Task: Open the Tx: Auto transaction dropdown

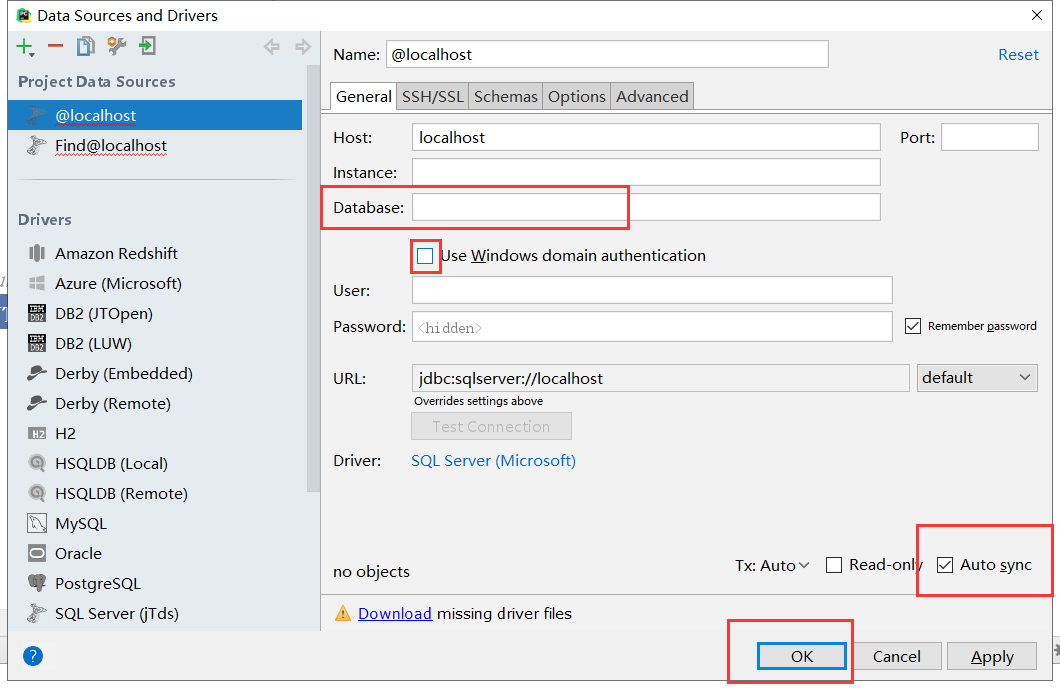Action: pyautogui.click(x=772, y=564)
